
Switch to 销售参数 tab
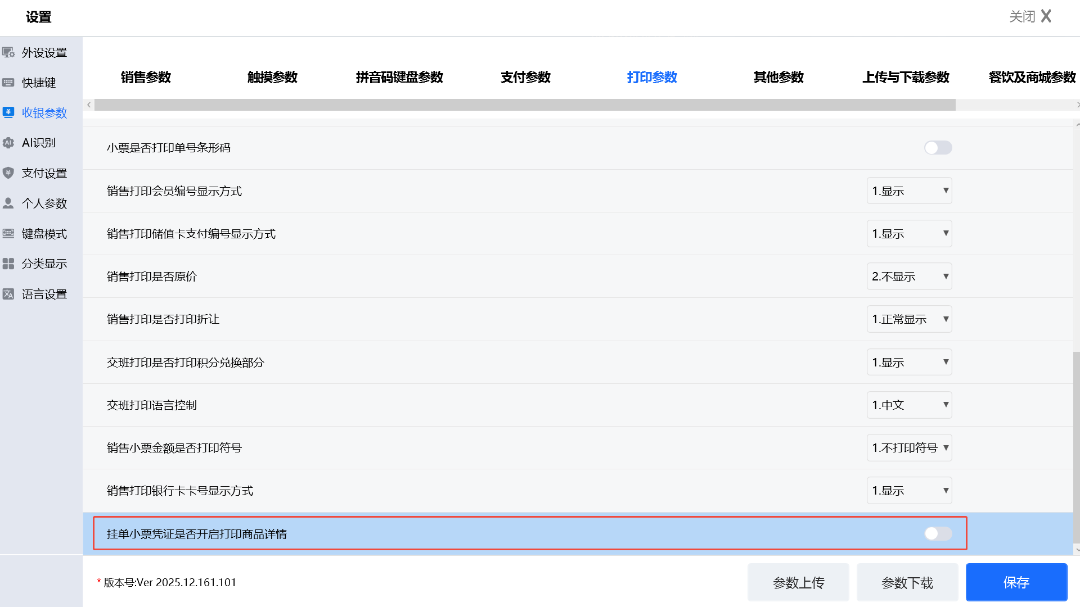coord(146,78)
